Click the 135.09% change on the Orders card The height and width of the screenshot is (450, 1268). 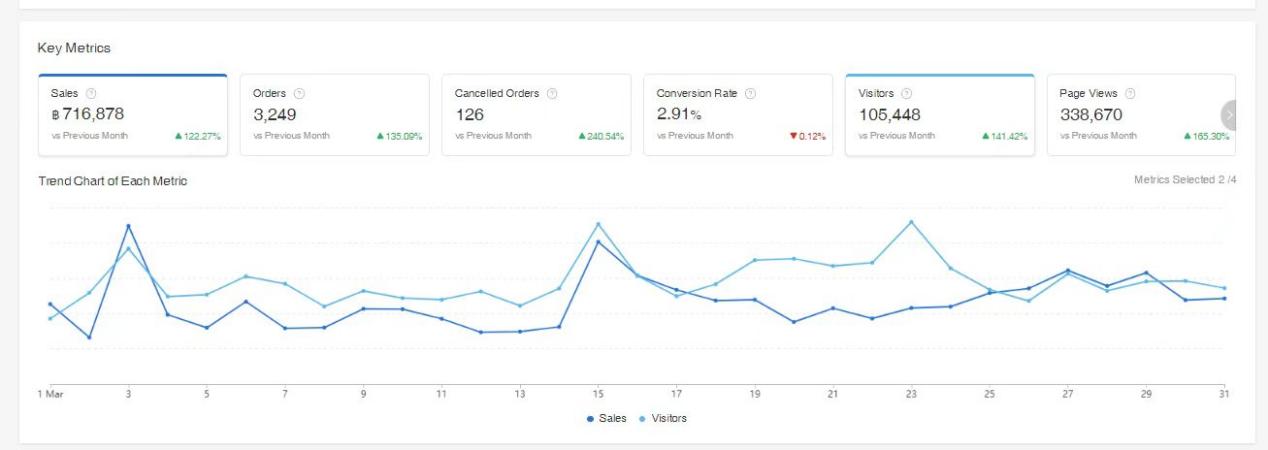coord(402,137)
